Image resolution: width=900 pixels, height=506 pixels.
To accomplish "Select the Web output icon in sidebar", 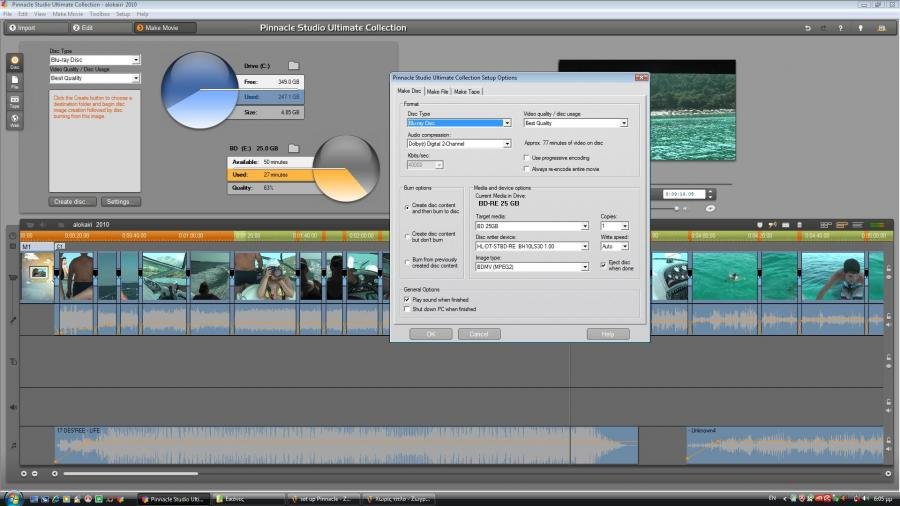I will [x=15, y=120].
